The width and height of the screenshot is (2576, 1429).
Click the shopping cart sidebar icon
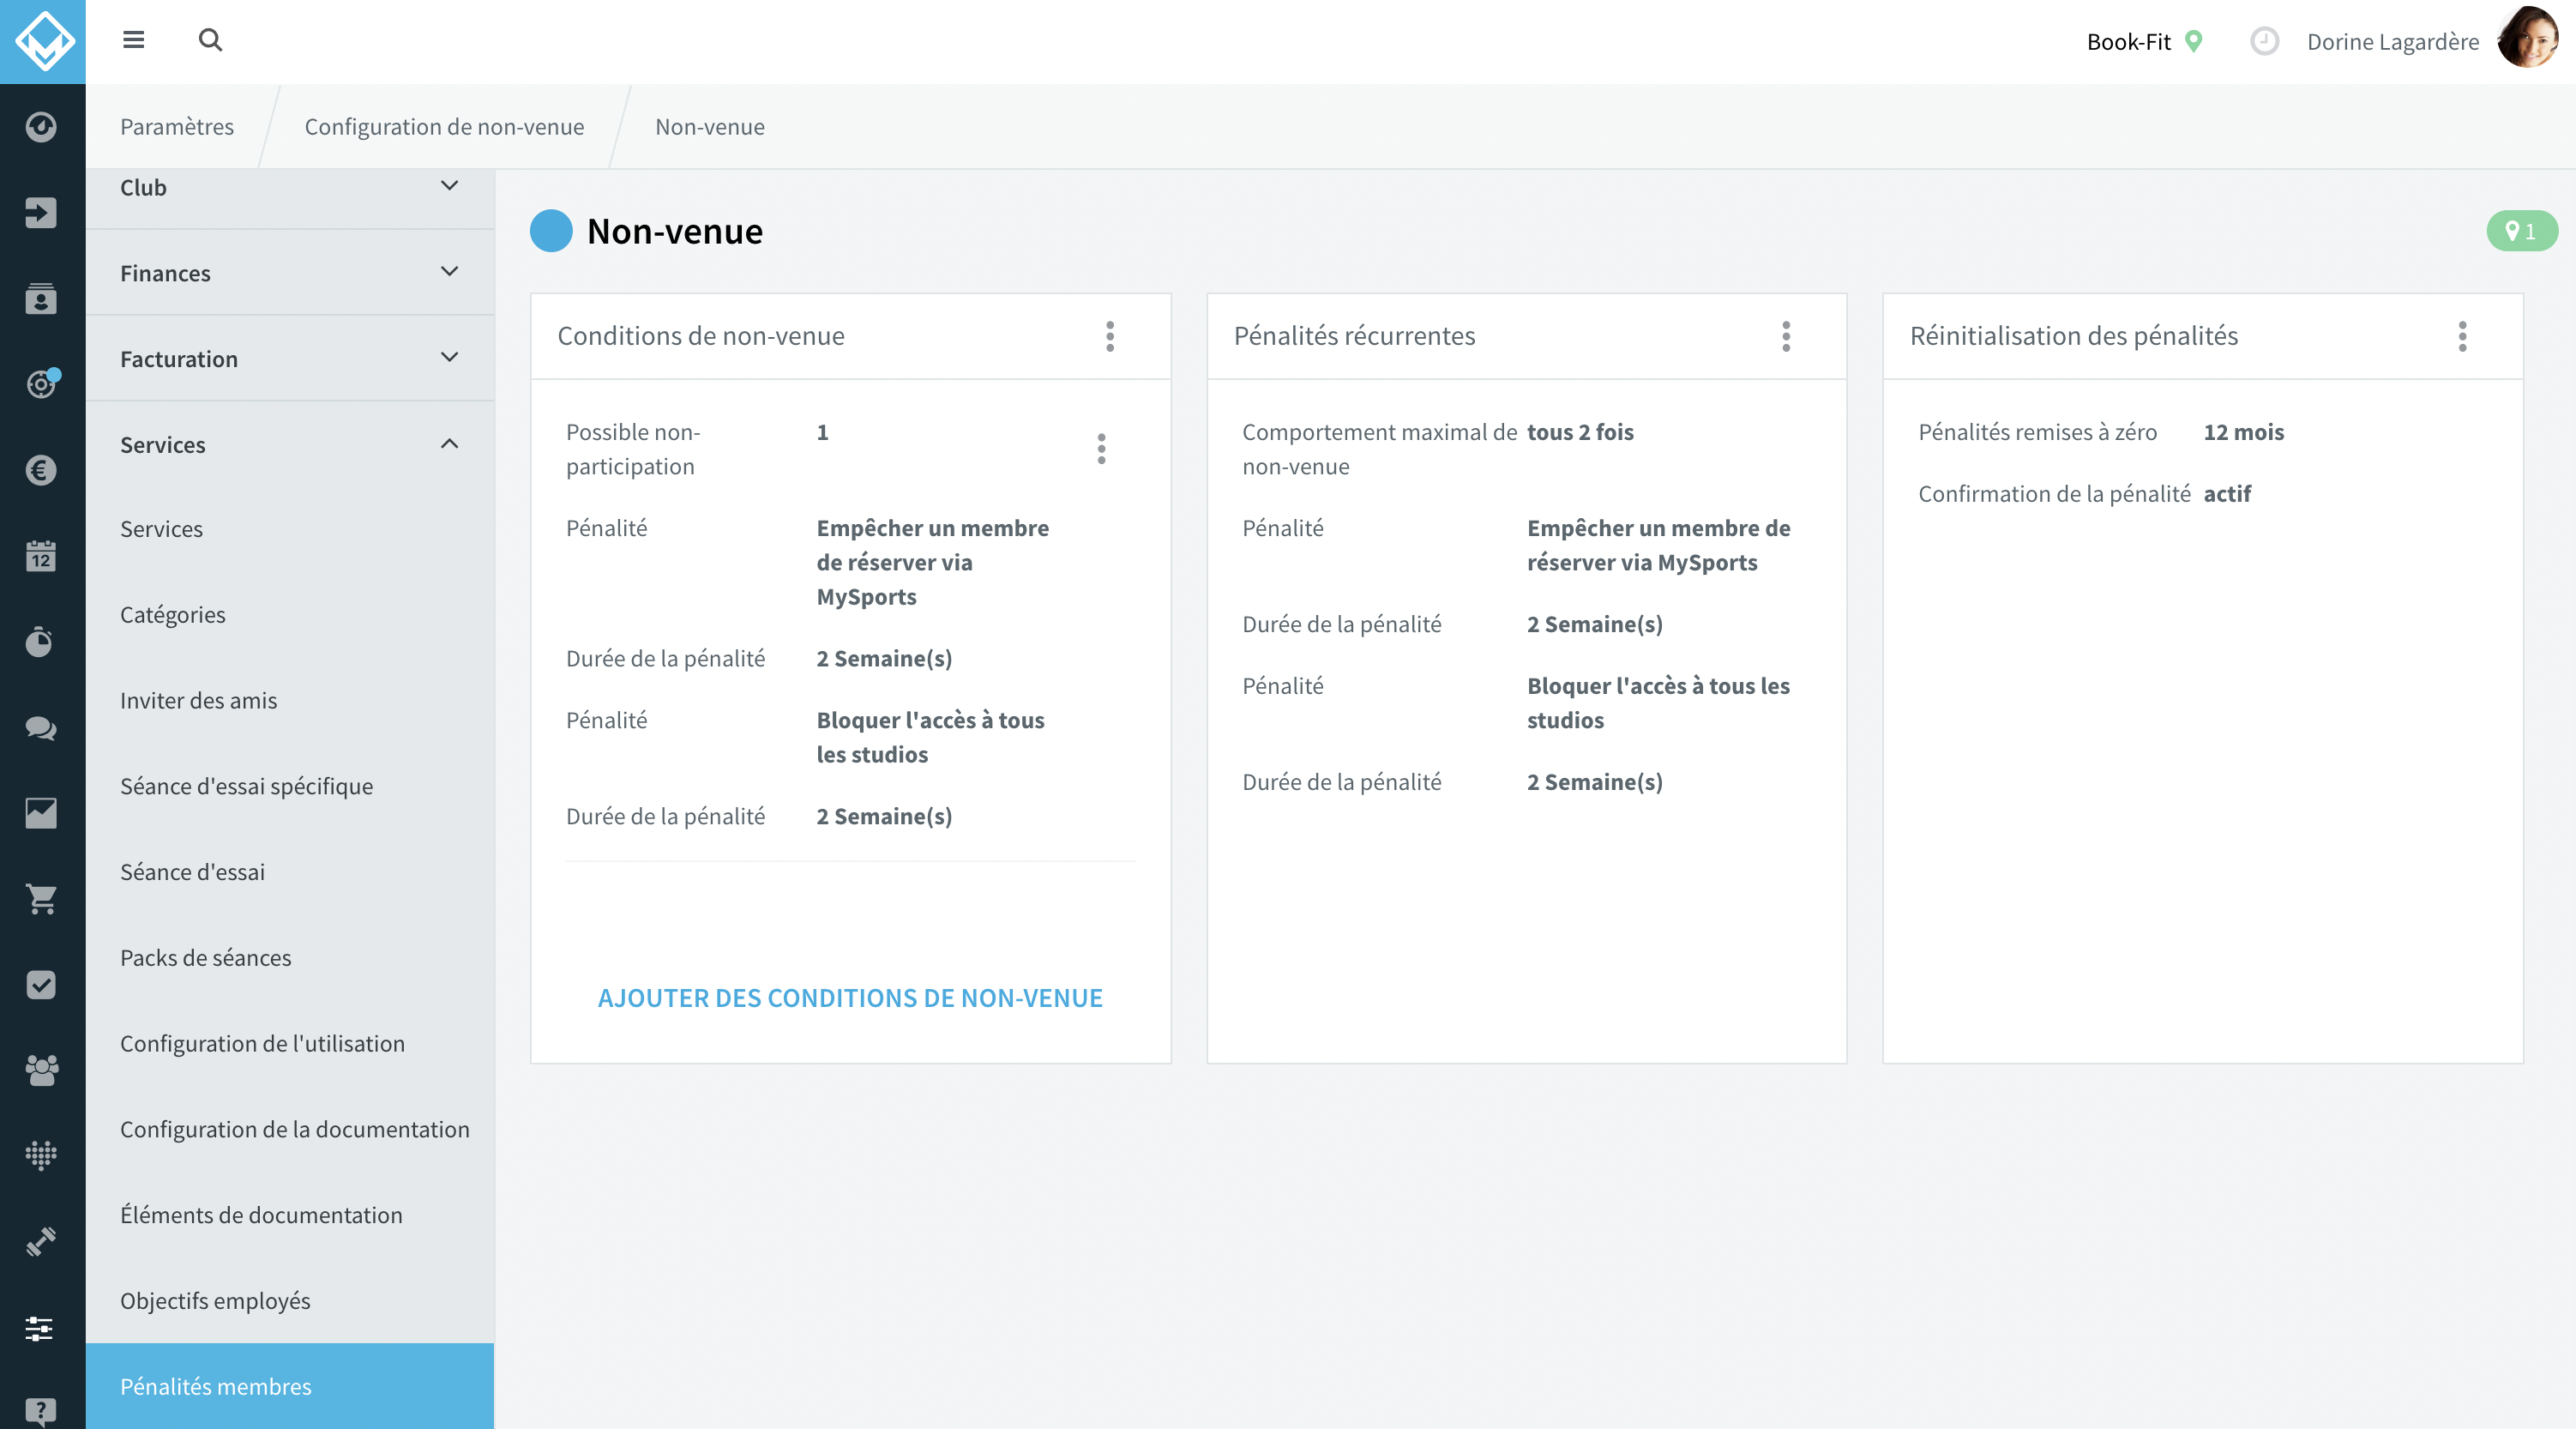[41, 899]
